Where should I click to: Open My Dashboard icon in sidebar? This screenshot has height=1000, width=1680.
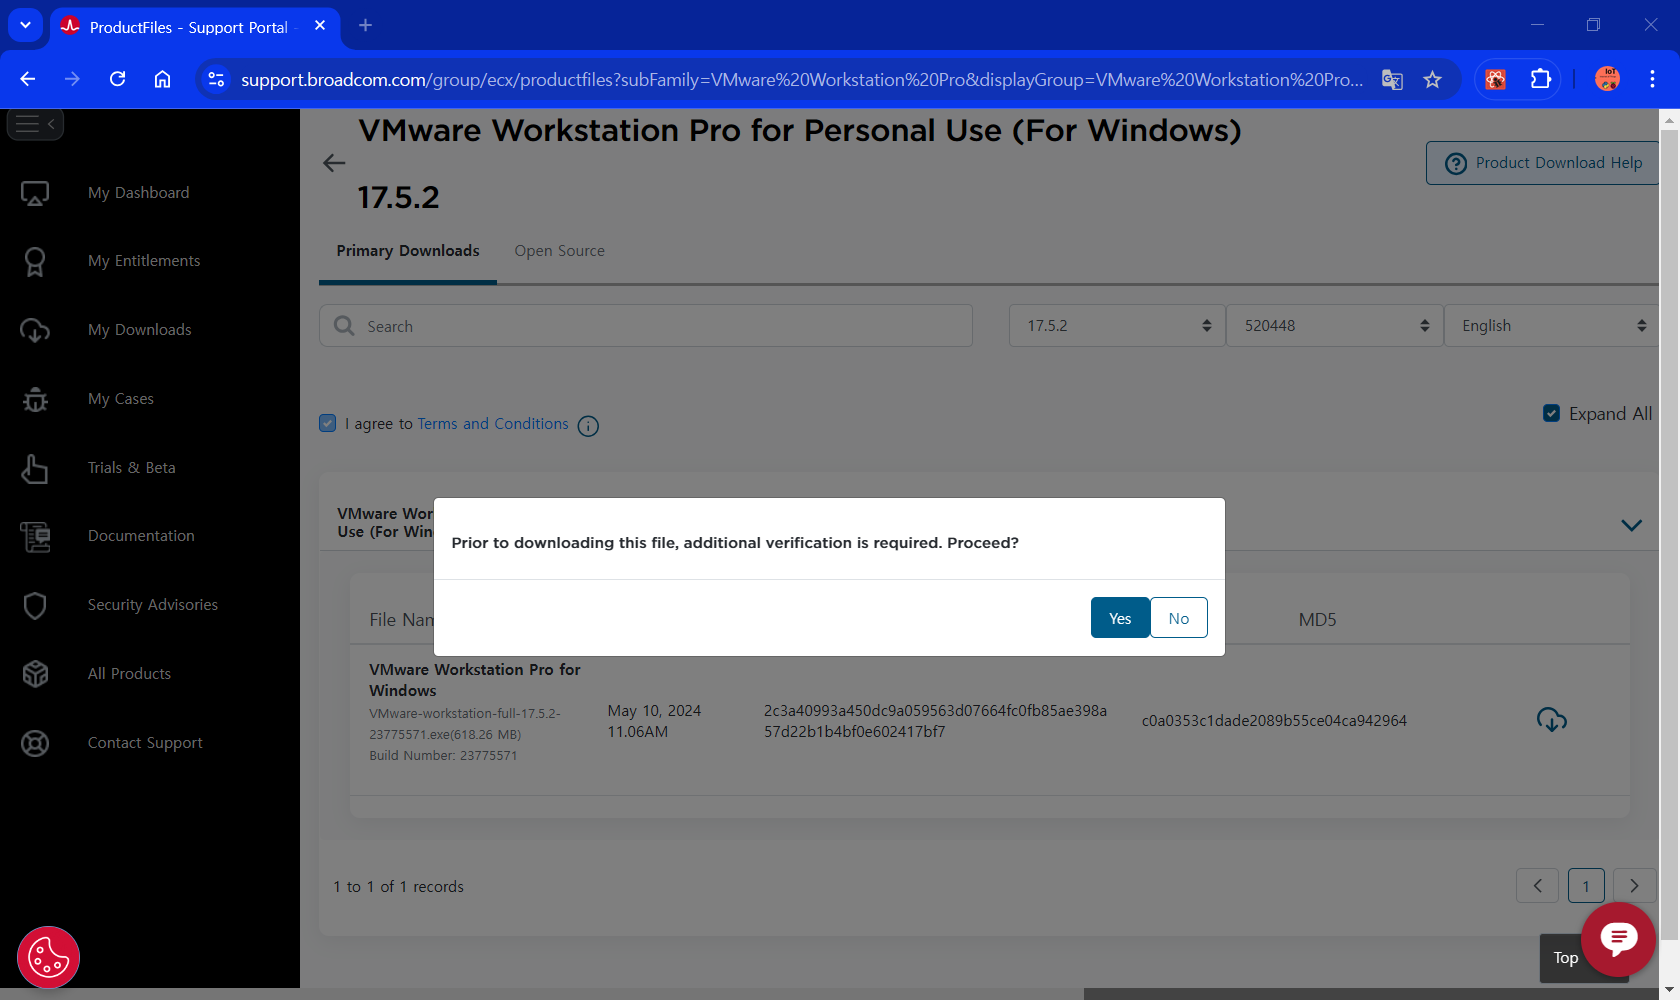(35, 193)
